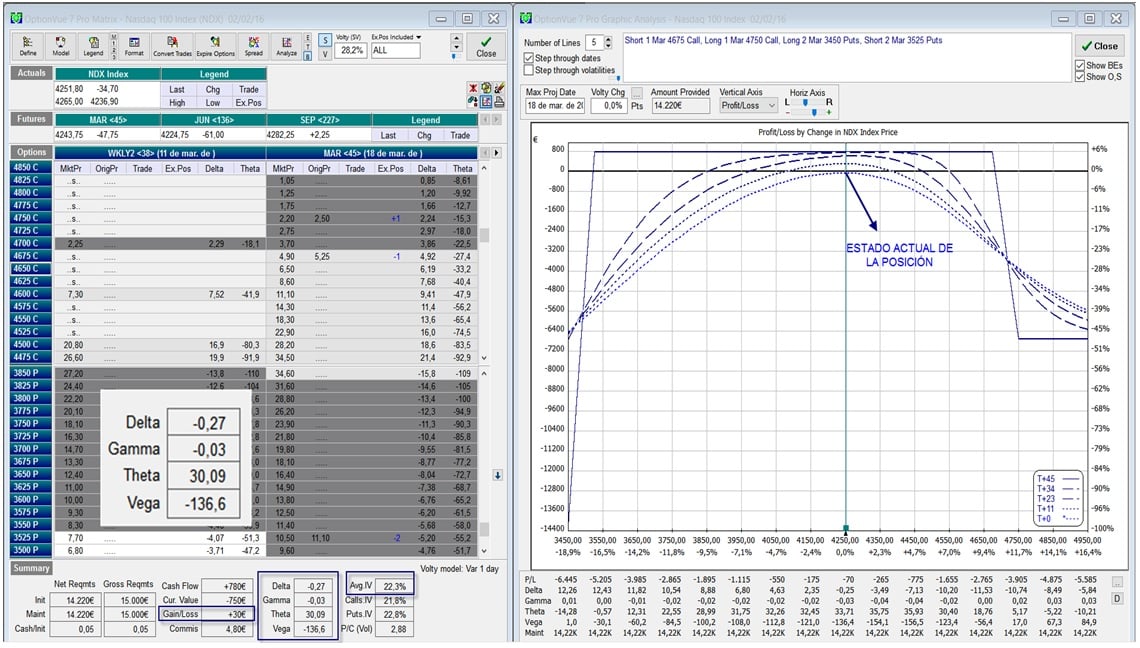Image resolution: width=1140 pixels, height=648 pixels.
Task: Open the Model tool
Action: click(x=62, y=46)
